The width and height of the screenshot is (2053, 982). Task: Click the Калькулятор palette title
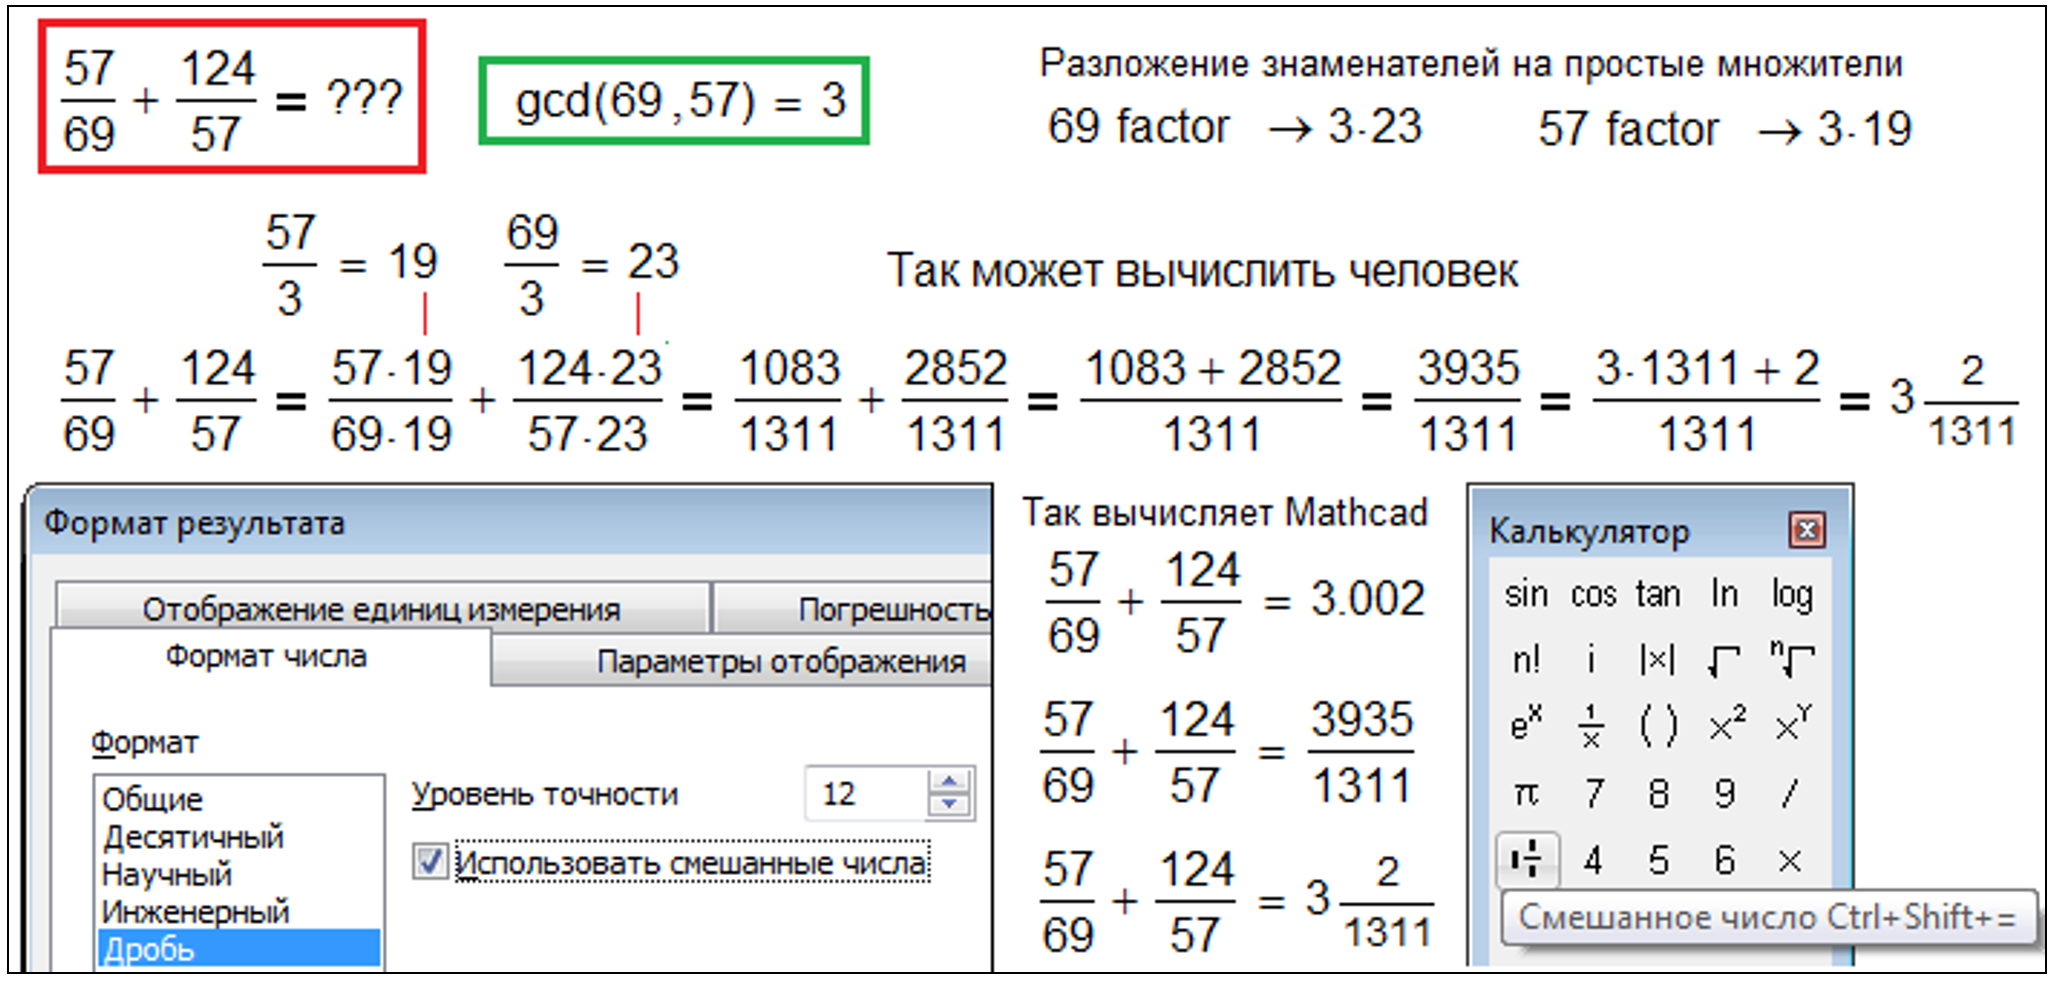tap(1589, 531)
